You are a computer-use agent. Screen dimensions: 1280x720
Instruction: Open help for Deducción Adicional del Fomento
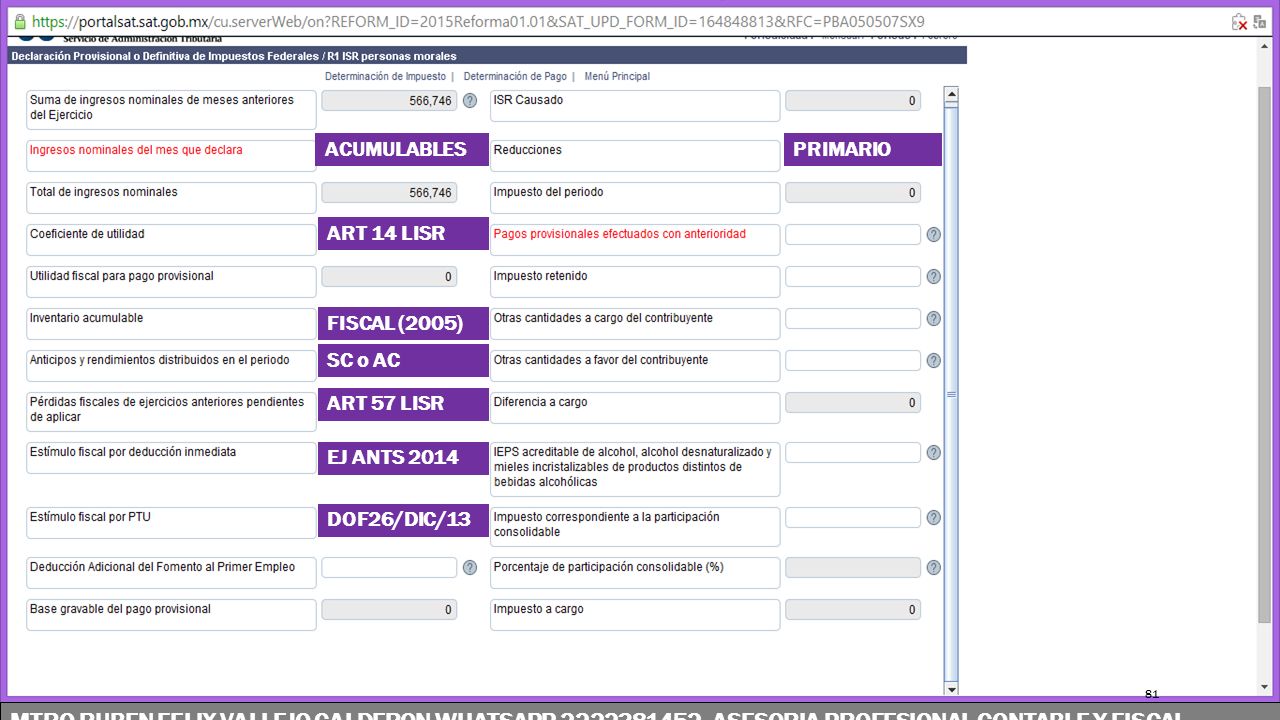470,568
